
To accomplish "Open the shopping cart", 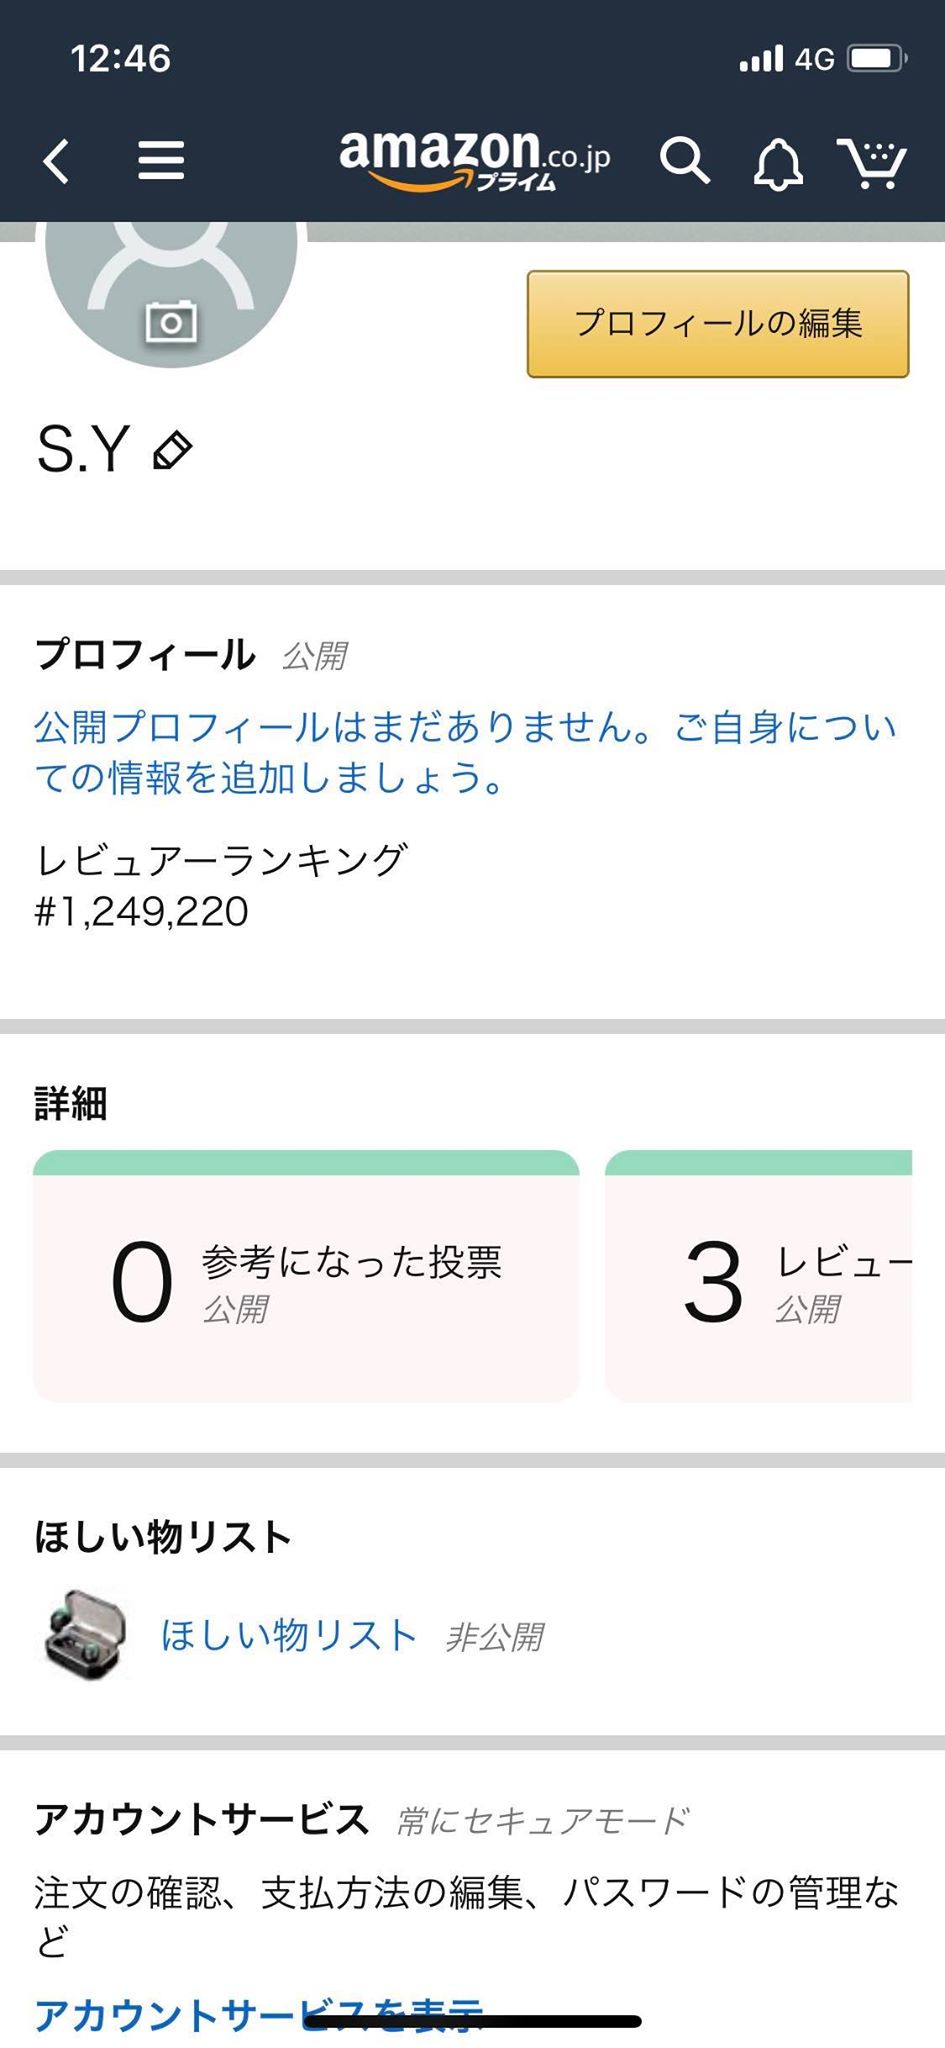I will click(872, 163).
